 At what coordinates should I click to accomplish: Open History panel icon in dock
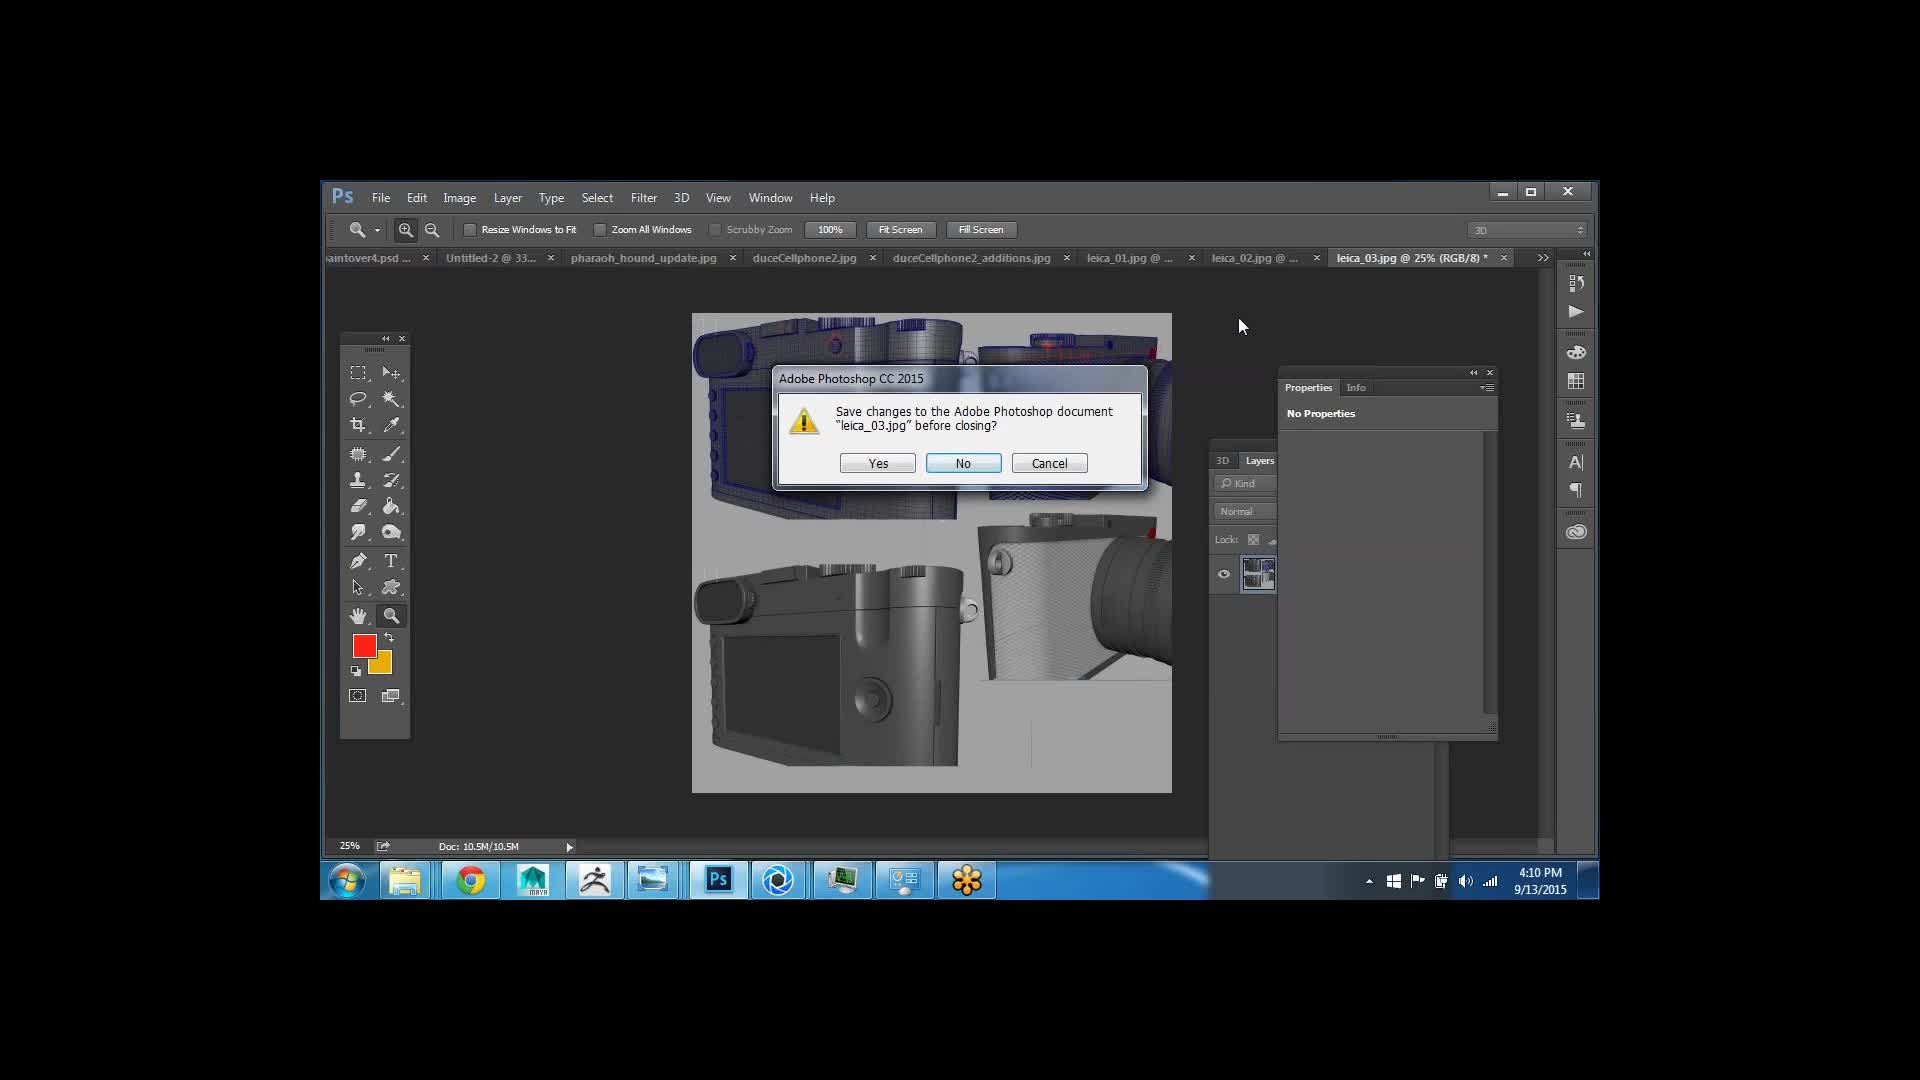click(1576, 284)
